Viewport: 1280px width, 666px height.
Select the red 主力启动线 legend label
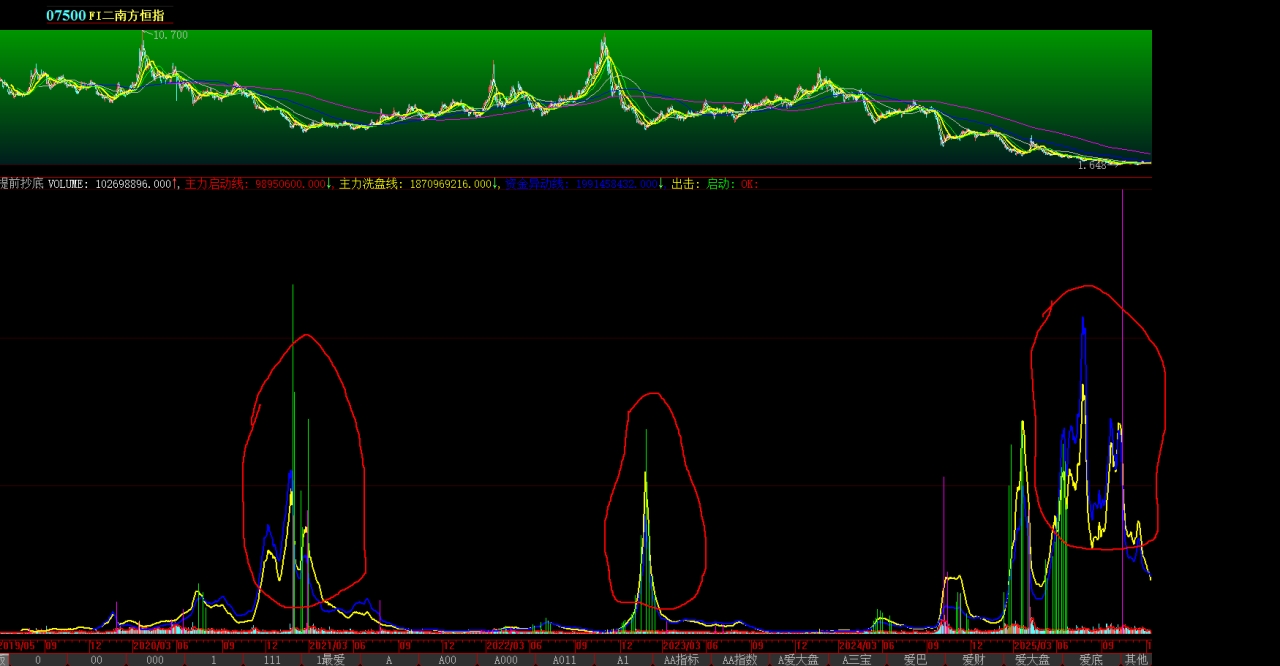click(x=217, y=184)
